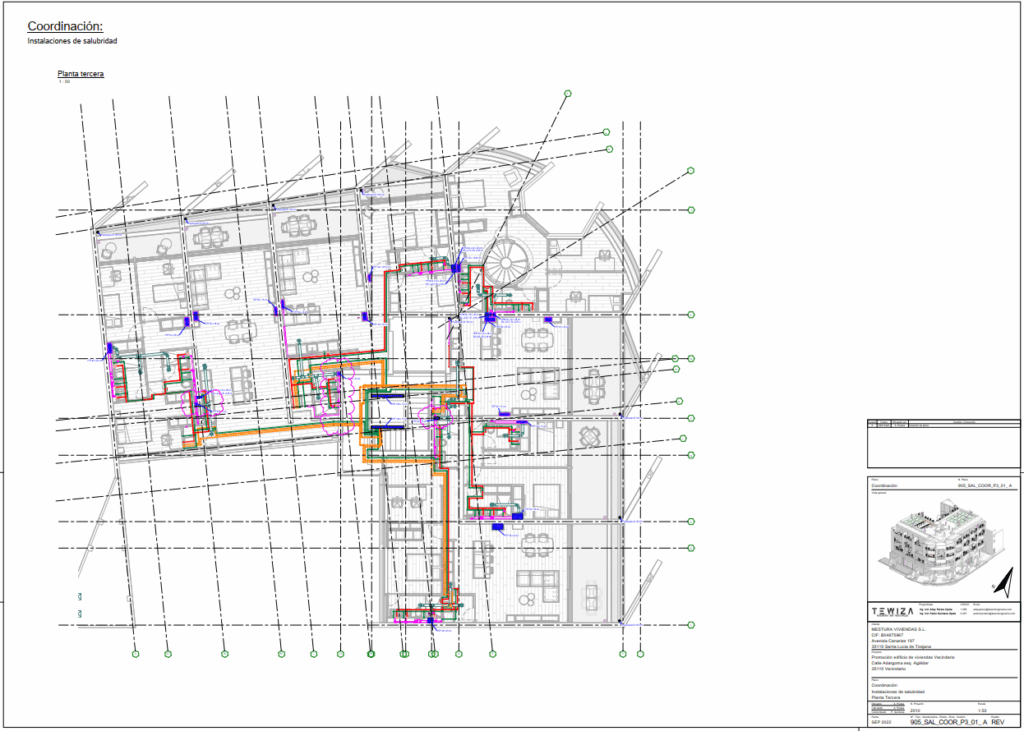Click the TEWIZA company logo
The width and height of the screenshot is (1024, 731).
[892, 610]
